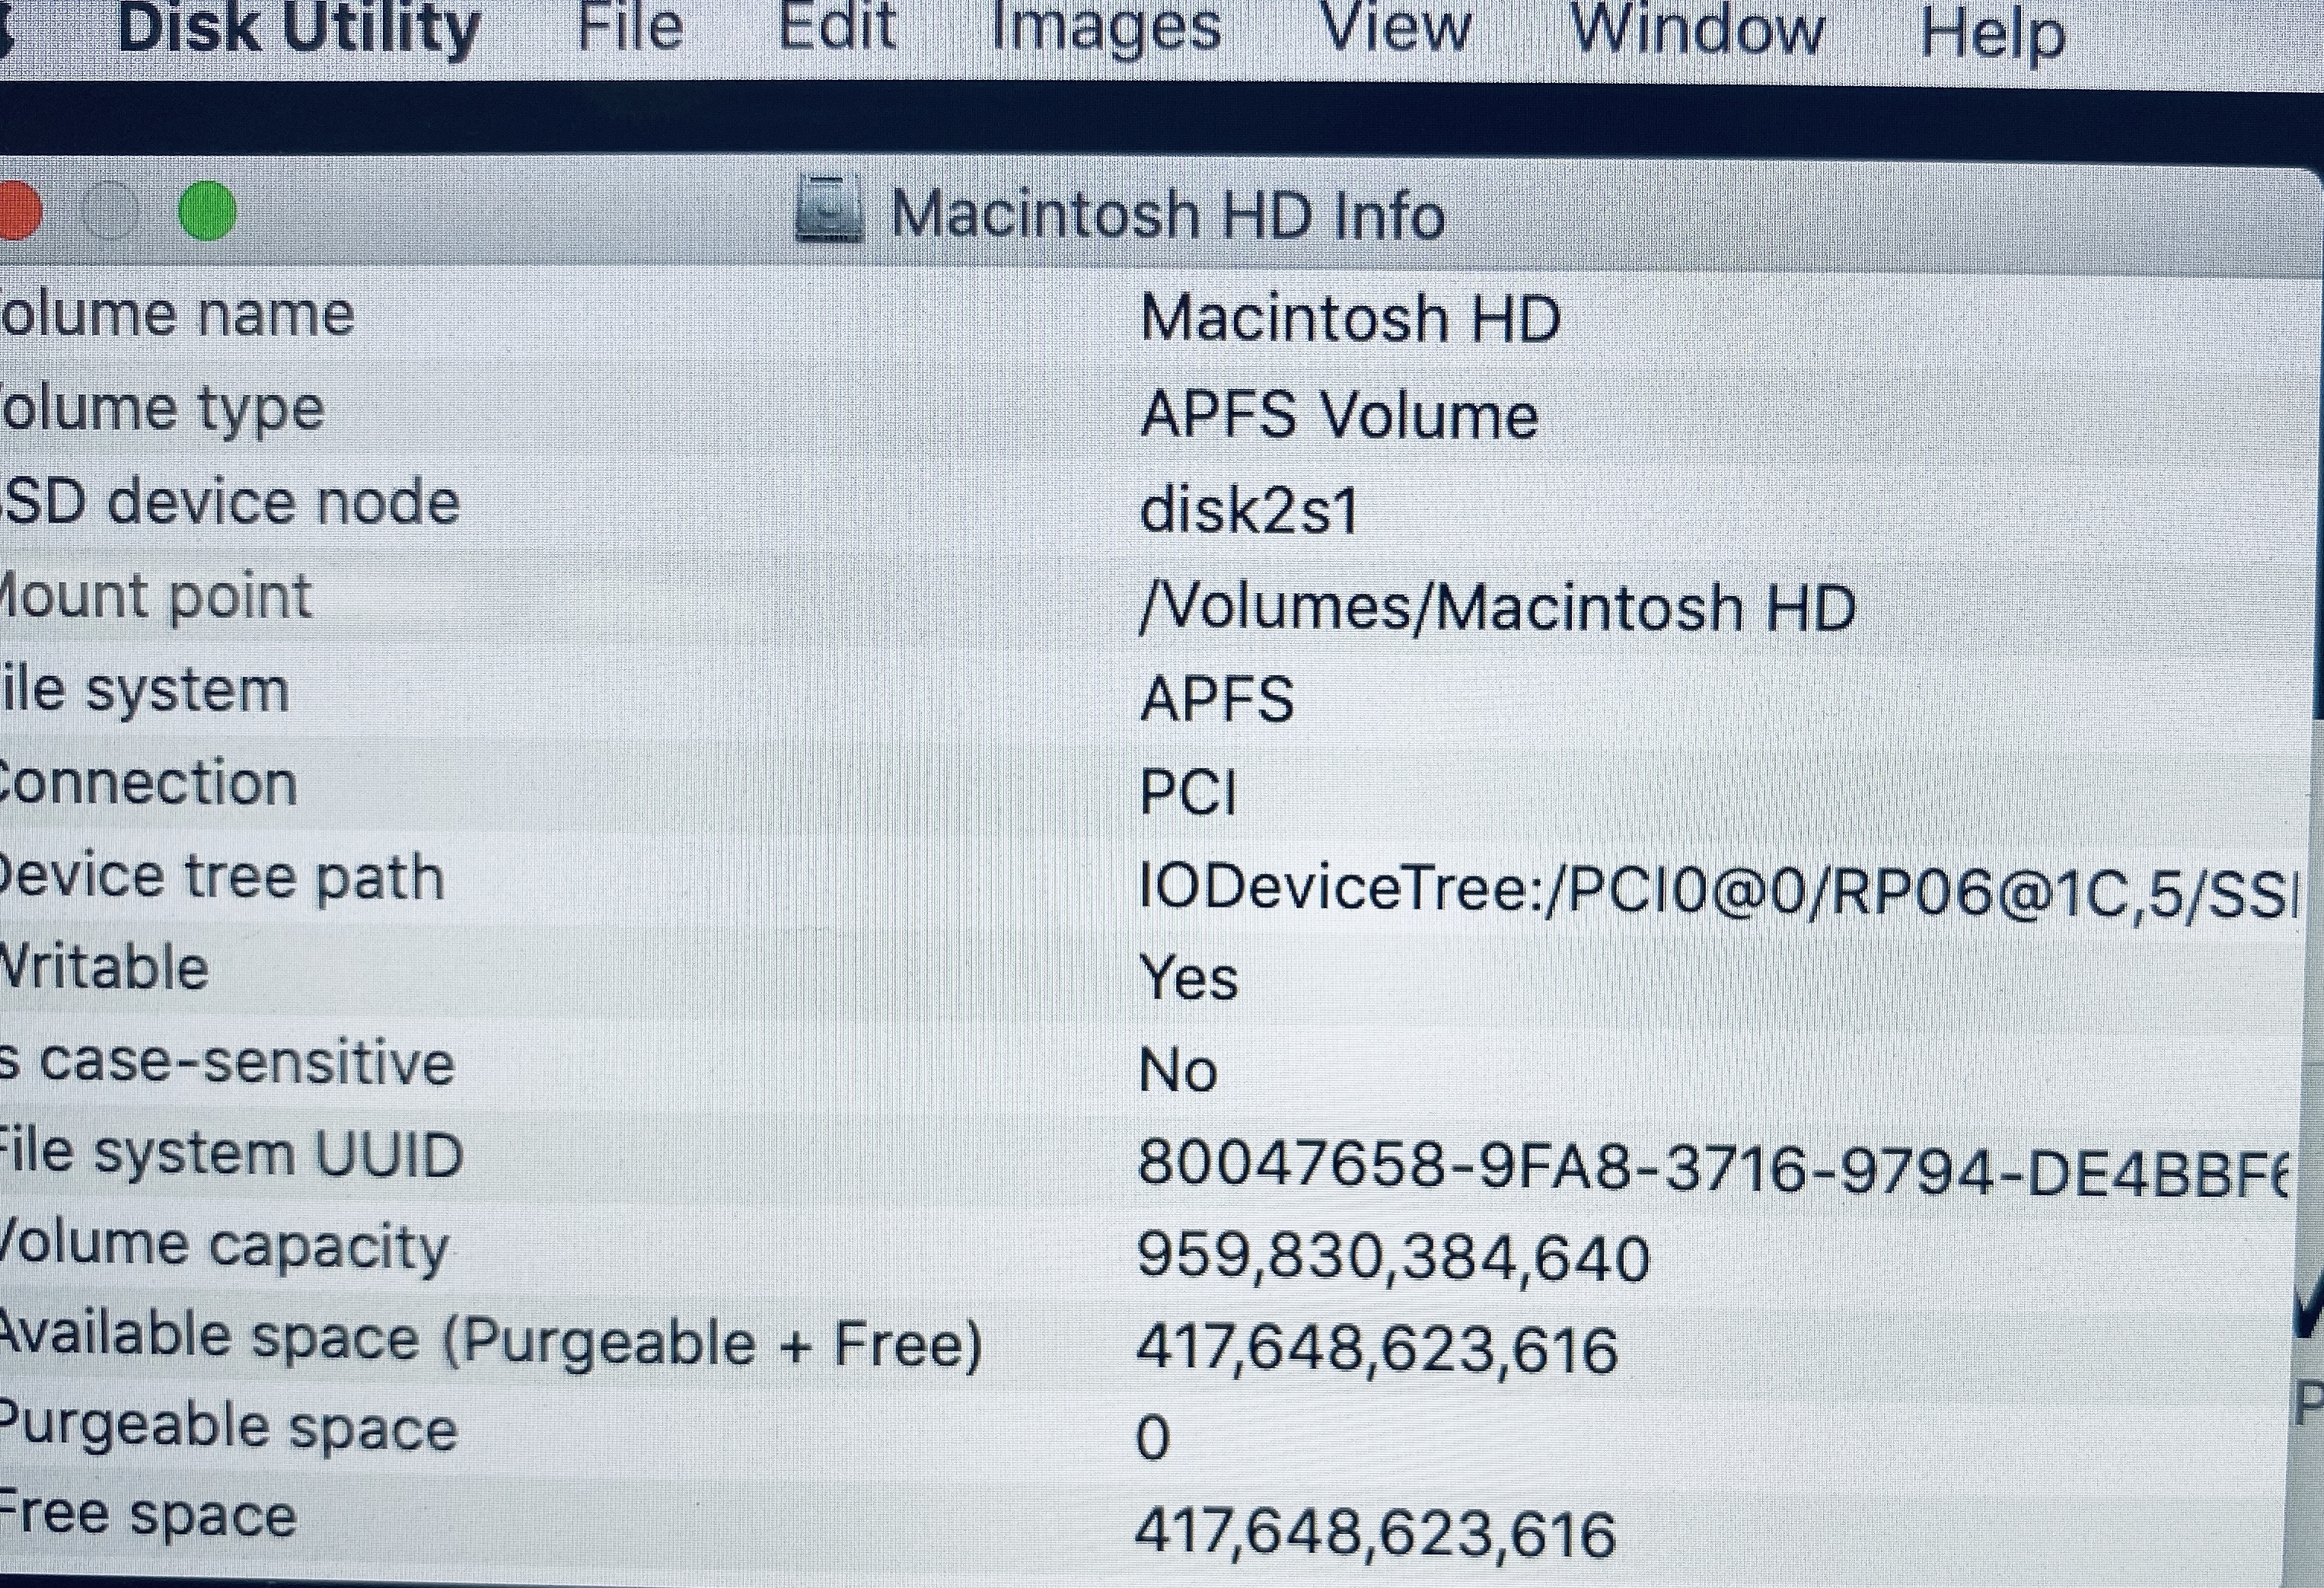Click the green zoom window button
The width and height of the screenshot is (2324, 1588).
click(x=207, y=212)
